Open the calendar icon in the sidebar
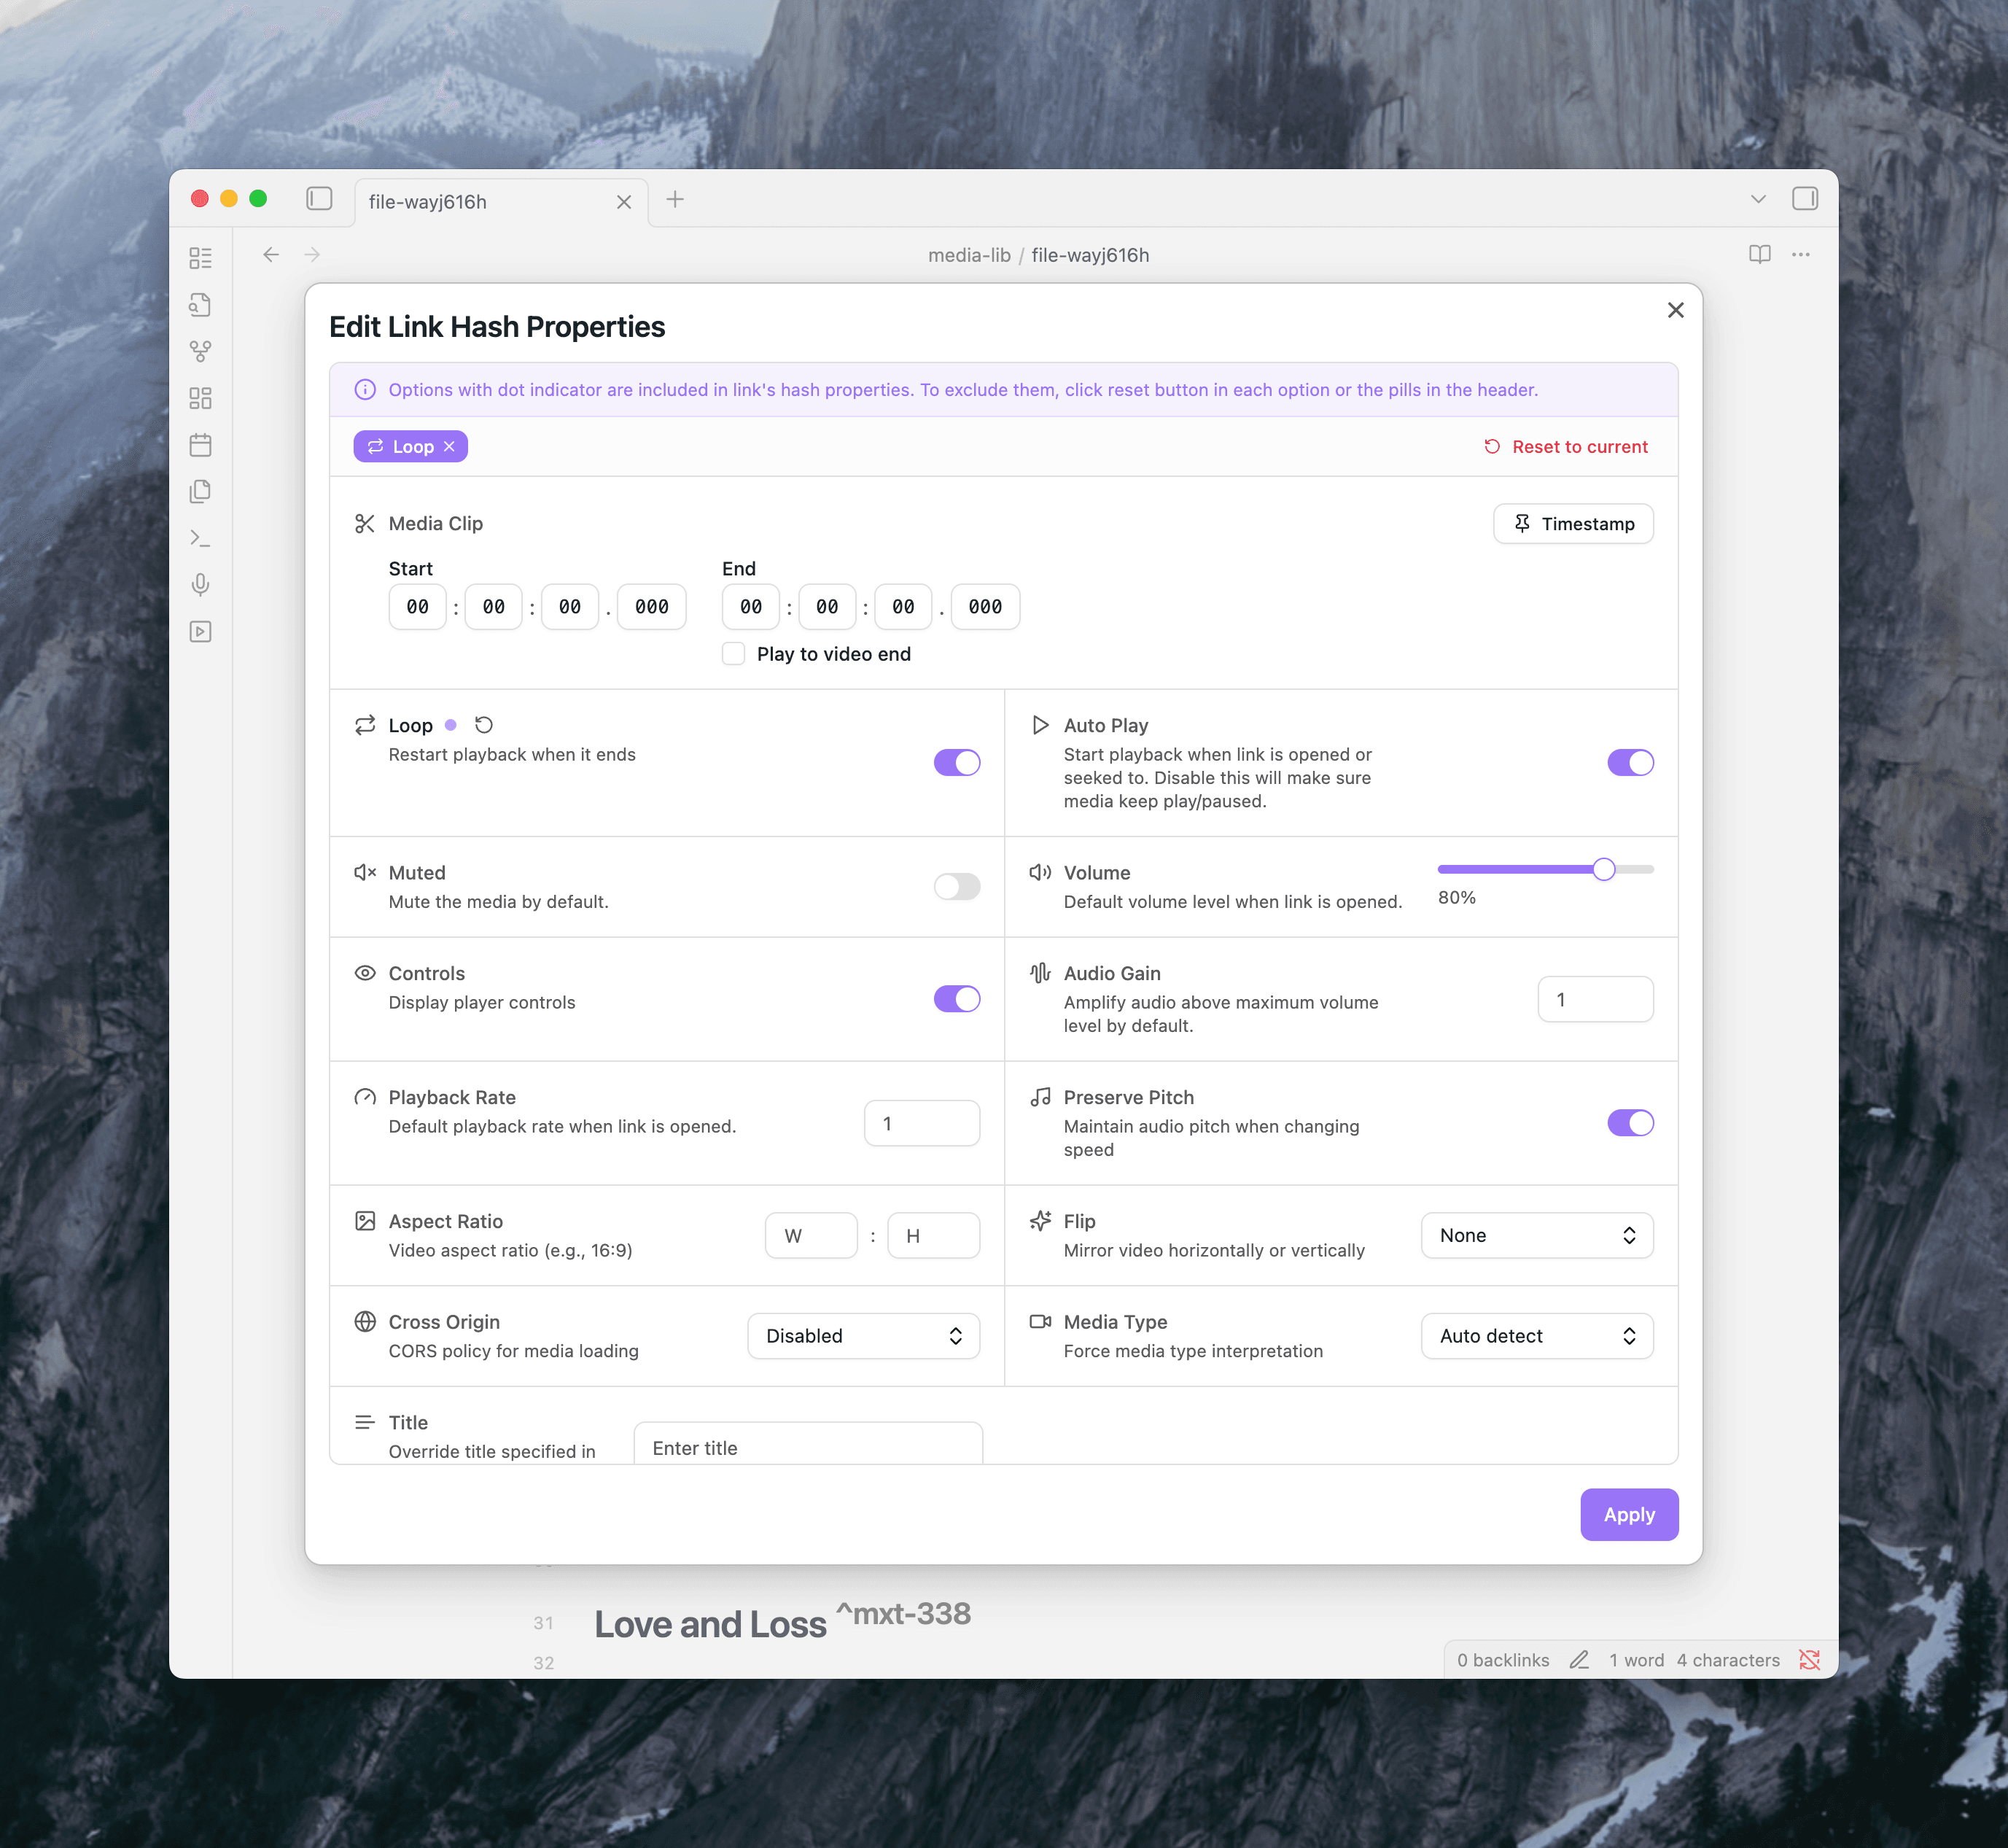The image size is (2008, 1848). (201, 445)
